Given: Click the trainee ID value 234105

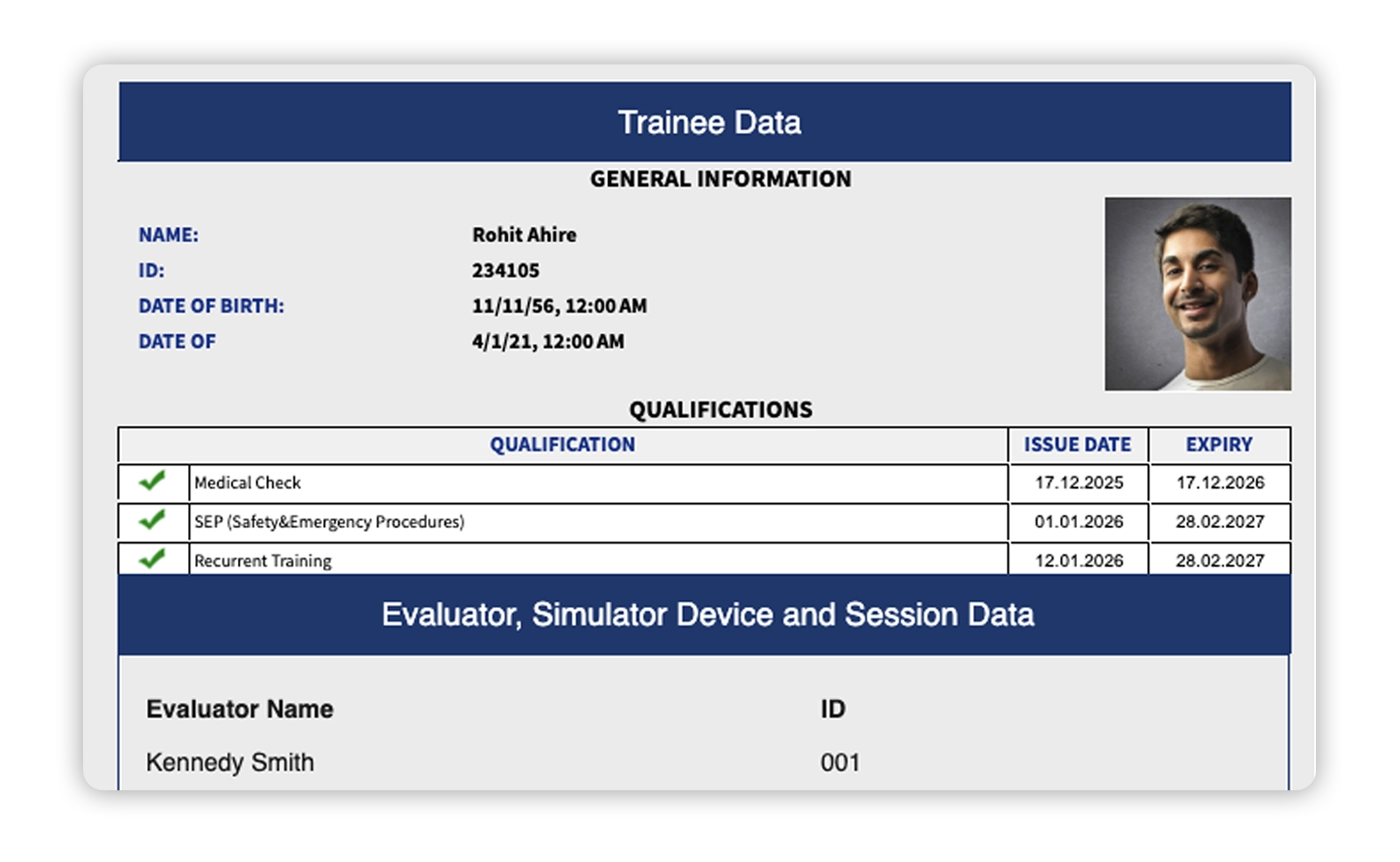Looking at the screenshot, I should (505, 270).
